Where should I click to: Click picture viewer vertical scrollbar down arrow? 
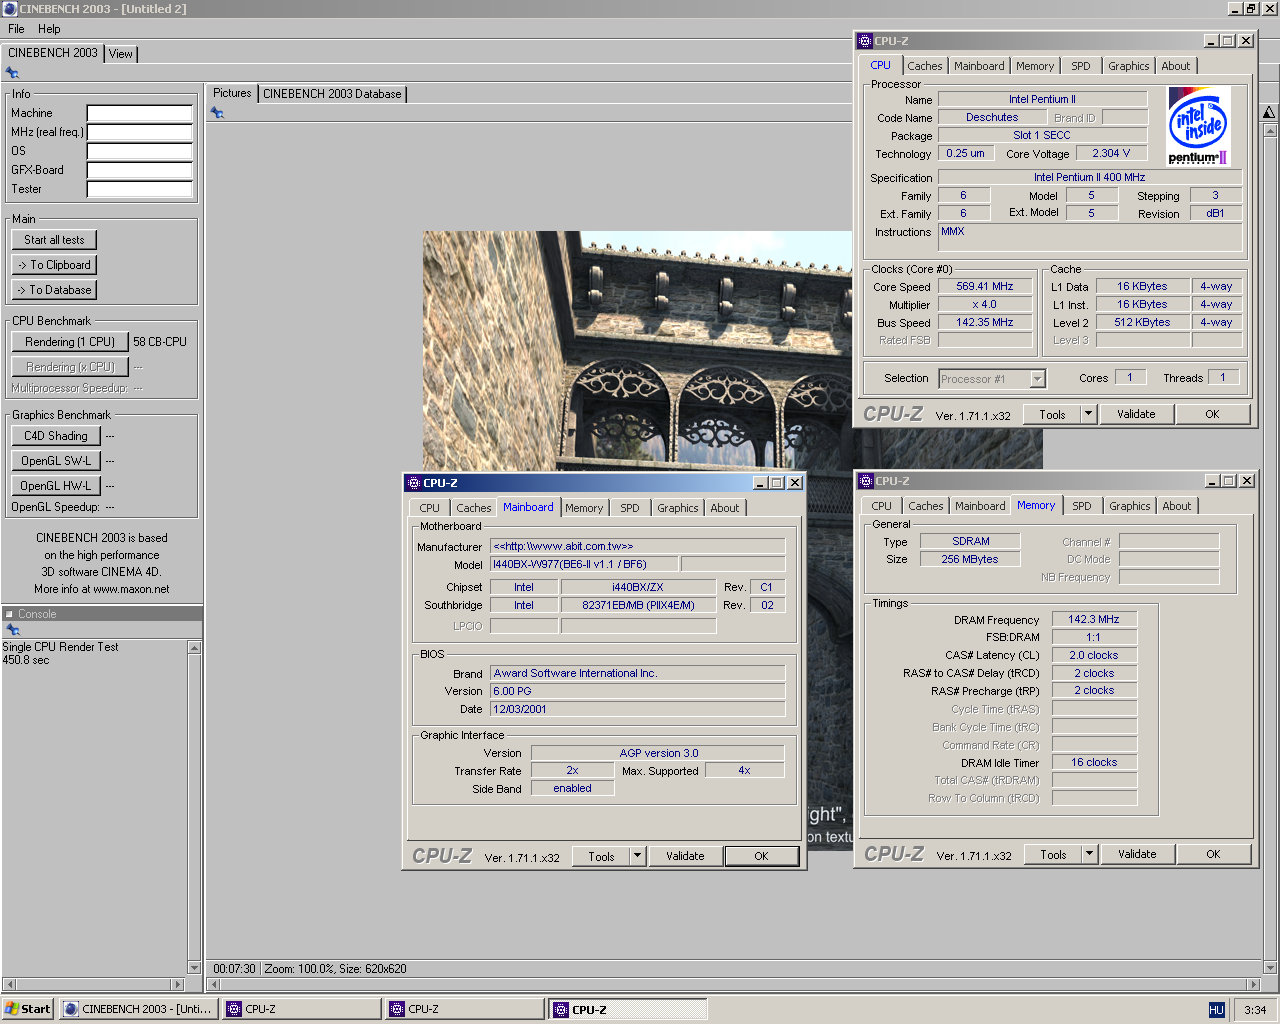[1270, 967]
